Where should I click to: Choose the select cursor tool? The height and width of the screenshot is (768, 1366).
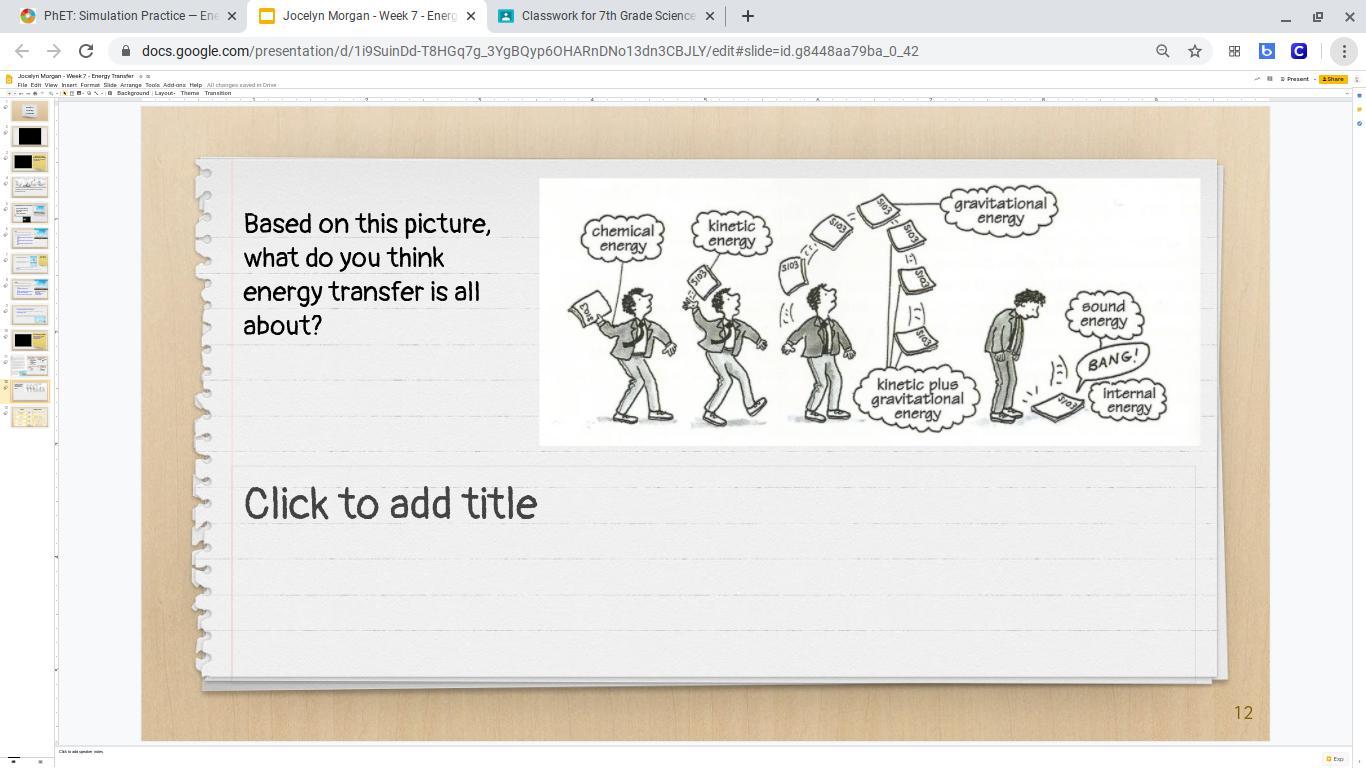(65, 93)
